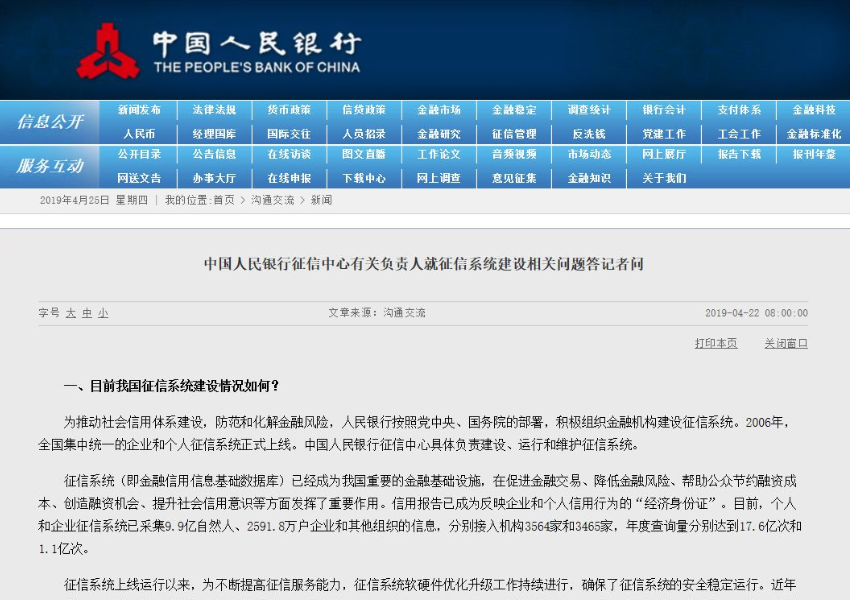851x600 pixels.
Task: Open 工作论文 section
Action: (439, 155)
